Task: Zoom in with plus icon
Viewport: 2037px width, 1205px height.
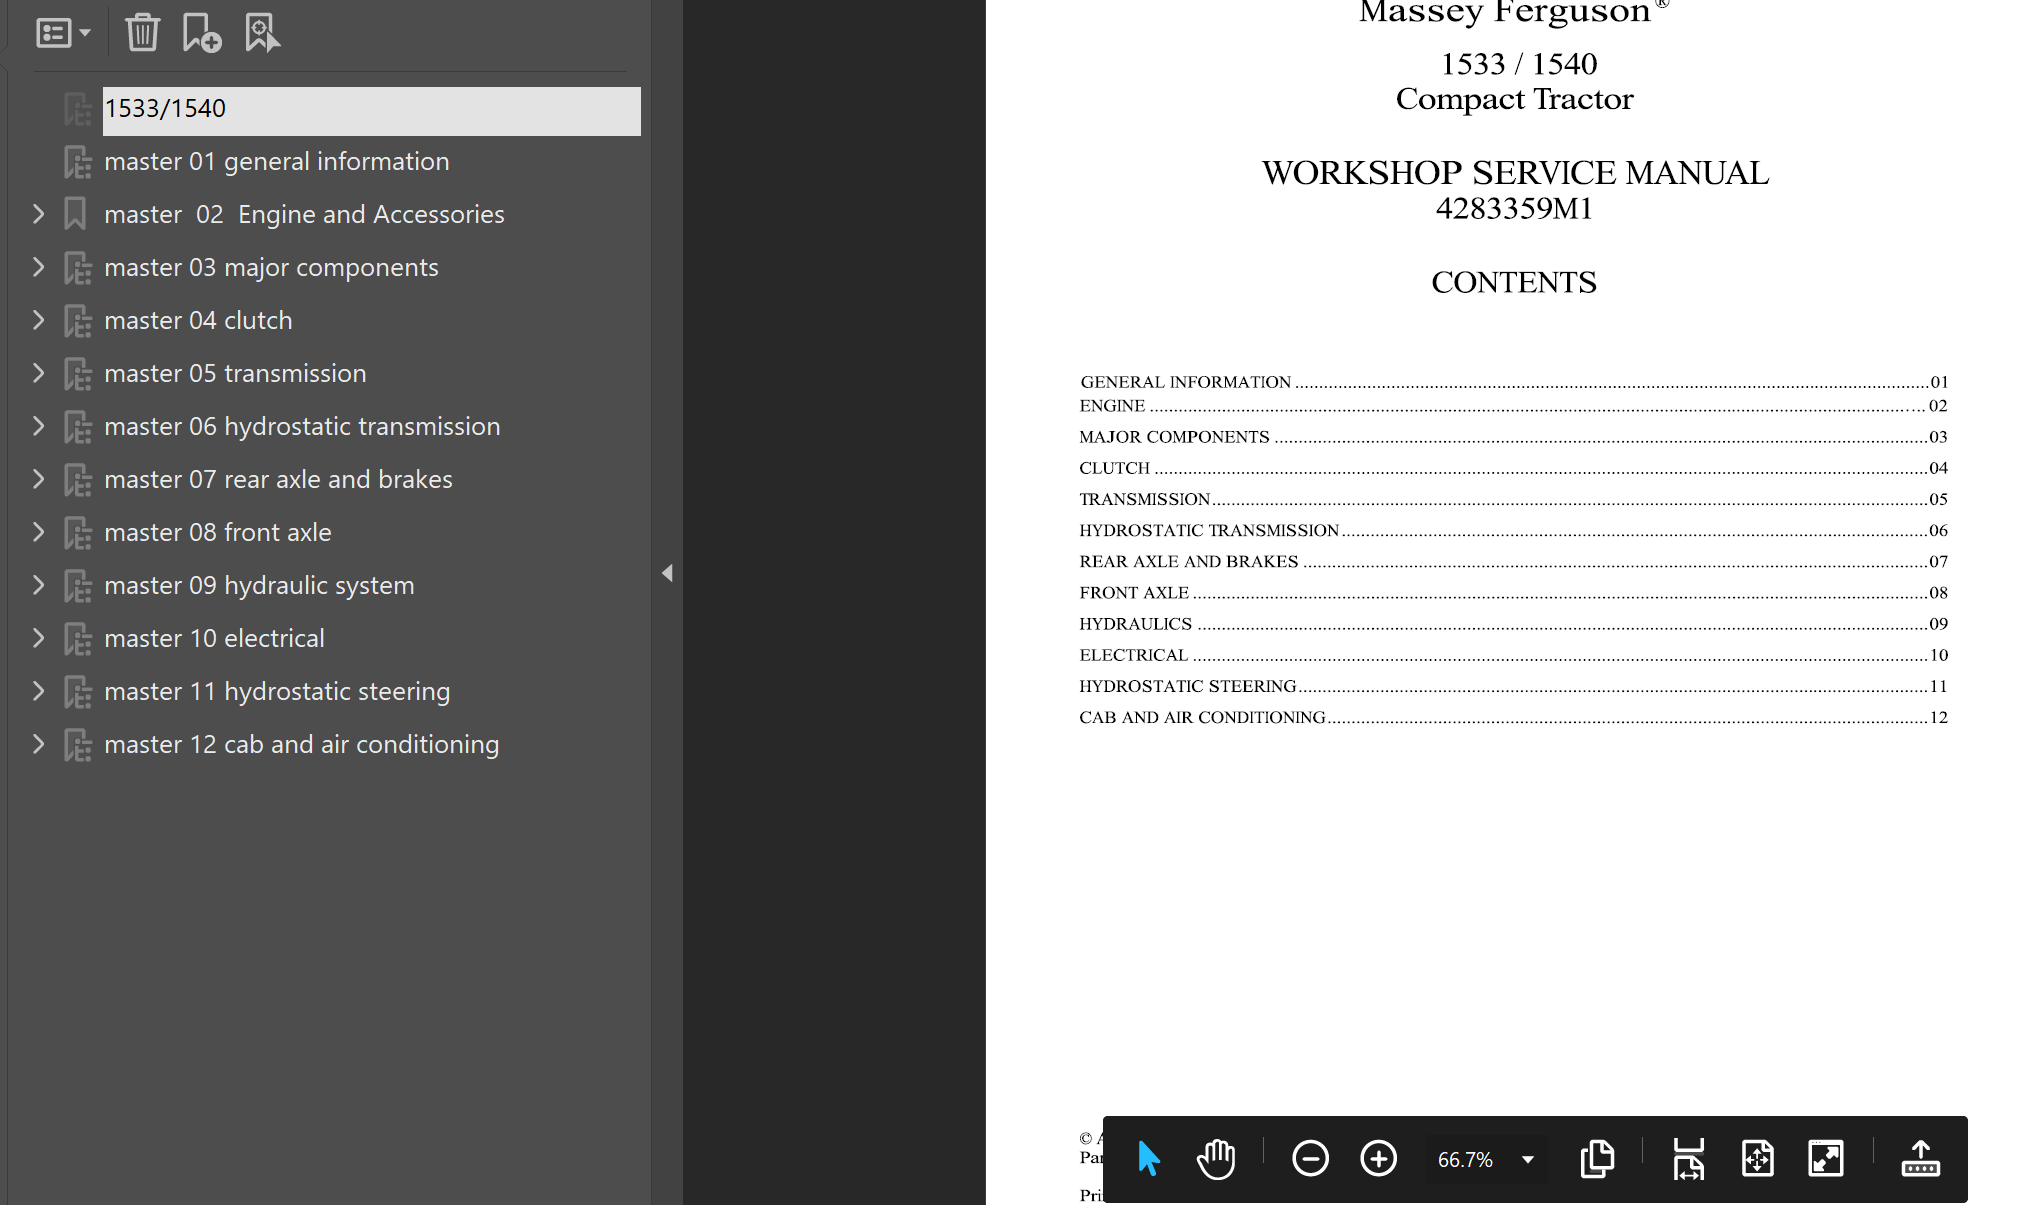Action: click(1379, 1159)
